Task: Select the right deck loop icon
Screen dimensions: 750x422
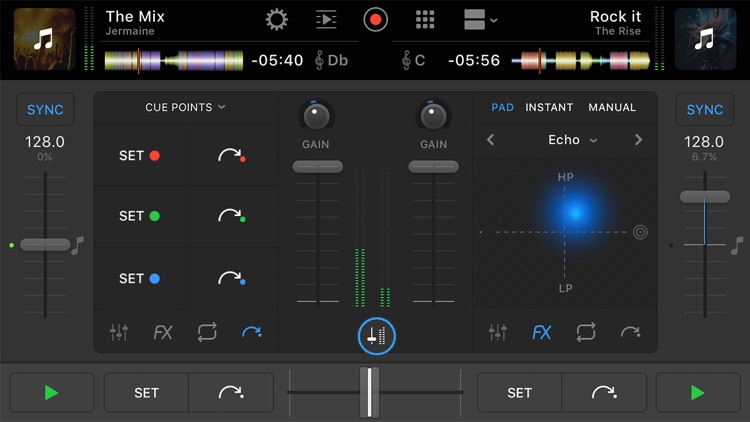Action: [x=586, y=332]
